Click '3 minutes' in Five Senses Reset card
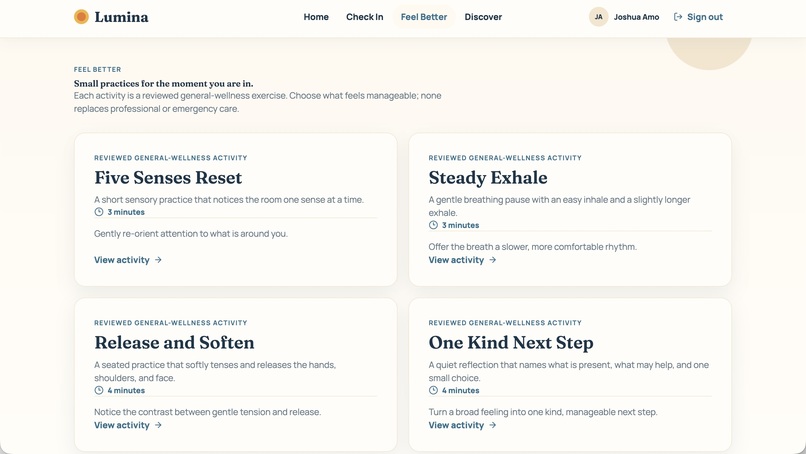The width and height of the screenshot is (806, 454). point(126,212)
